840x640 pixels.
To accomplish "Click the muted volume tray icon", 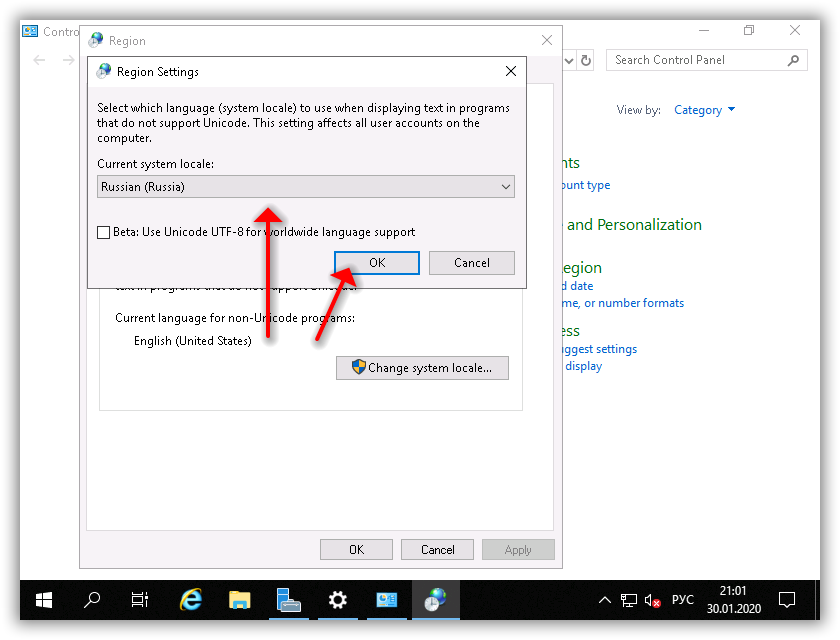I will point(652,601).
